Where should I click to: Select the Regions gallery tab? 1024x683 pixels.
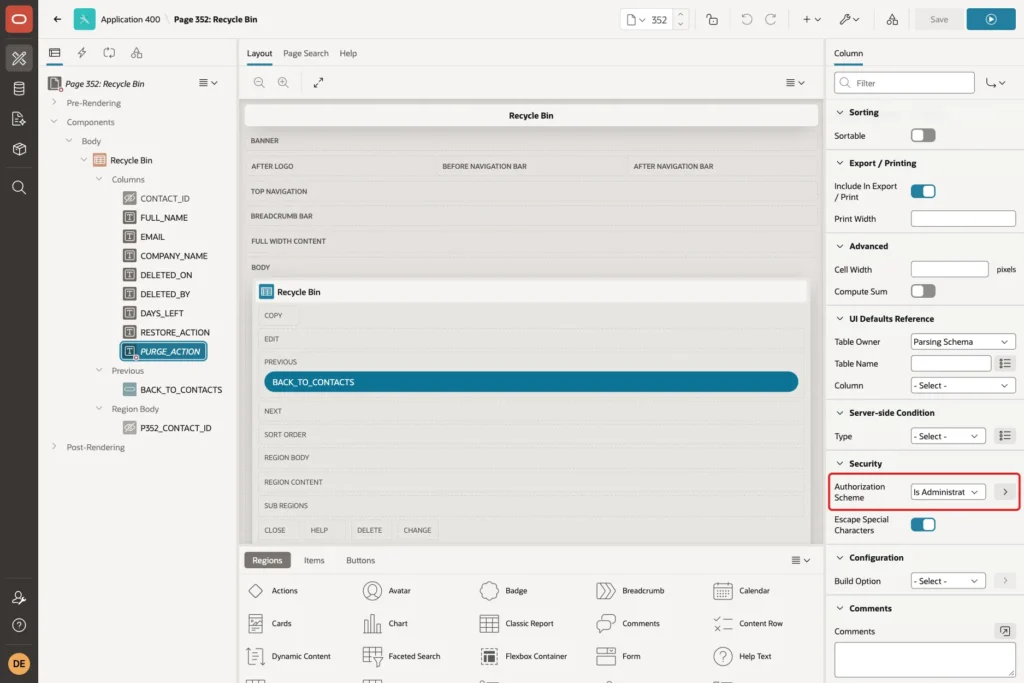(x=267, y=560)
